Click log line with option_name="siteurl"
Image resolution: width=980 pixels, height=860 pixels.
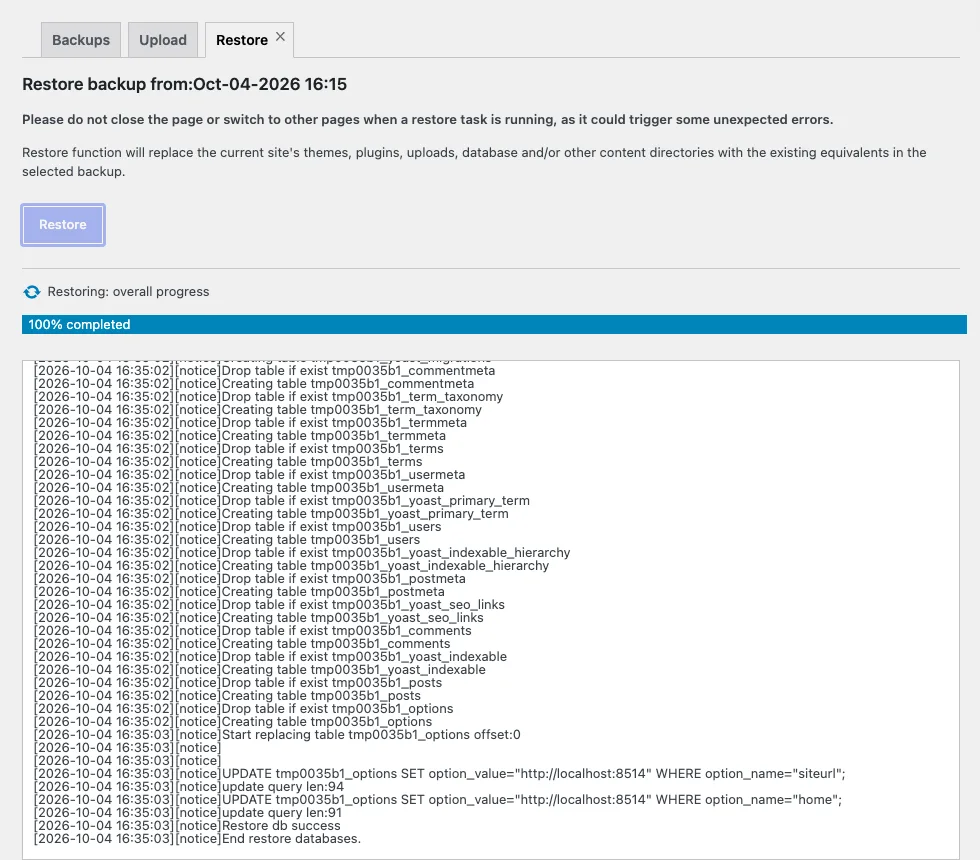439,774
